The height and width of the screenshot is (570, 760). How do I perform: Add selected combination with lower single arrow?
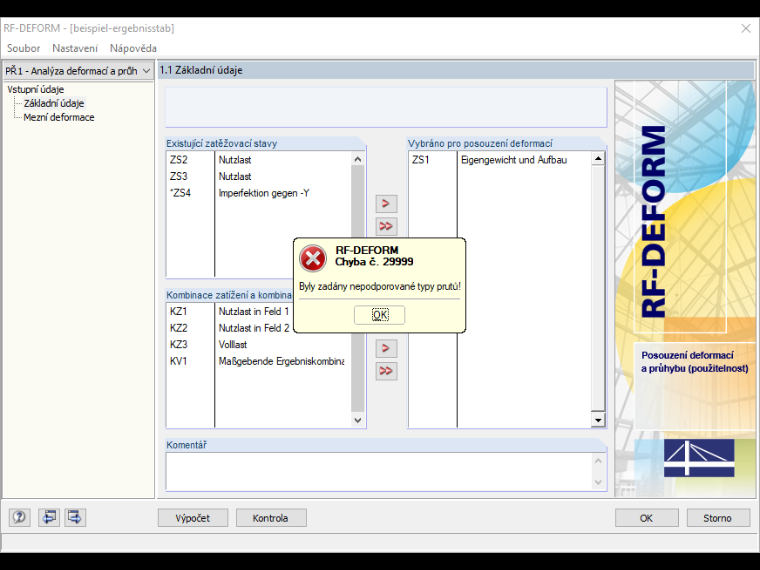[386, 348]
